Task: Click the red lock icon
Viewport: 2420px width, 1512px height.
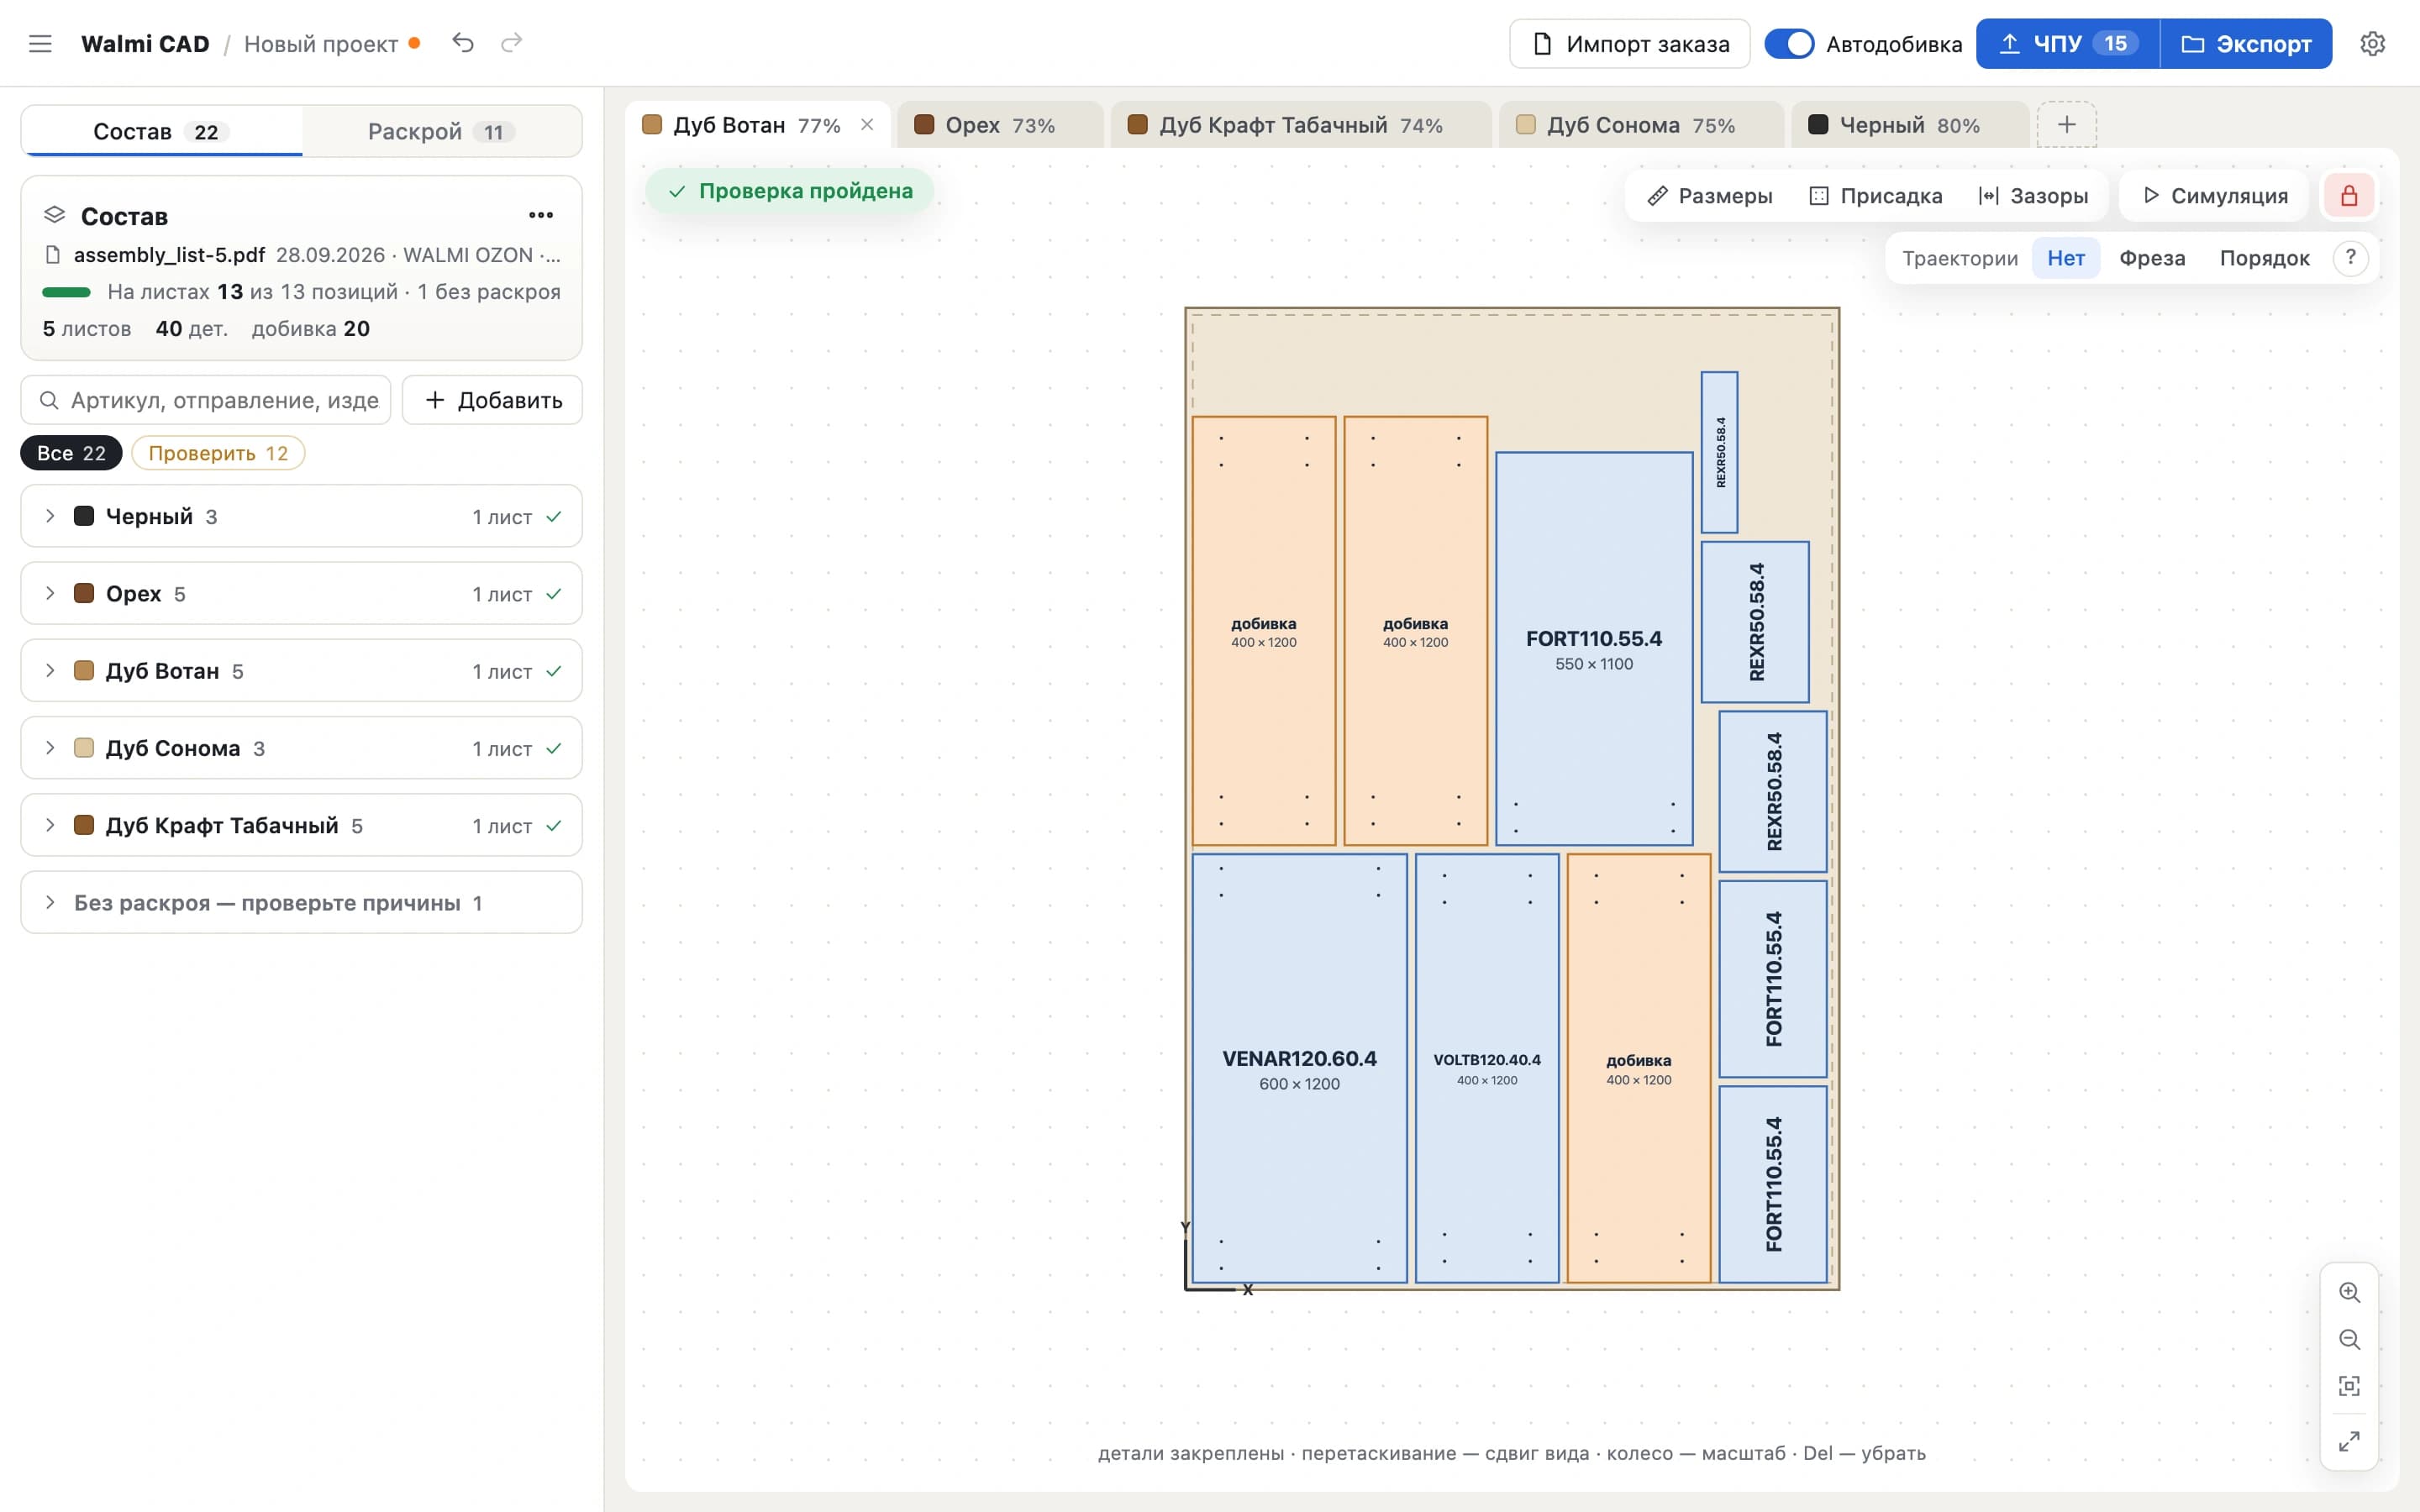Action: 2349,195
